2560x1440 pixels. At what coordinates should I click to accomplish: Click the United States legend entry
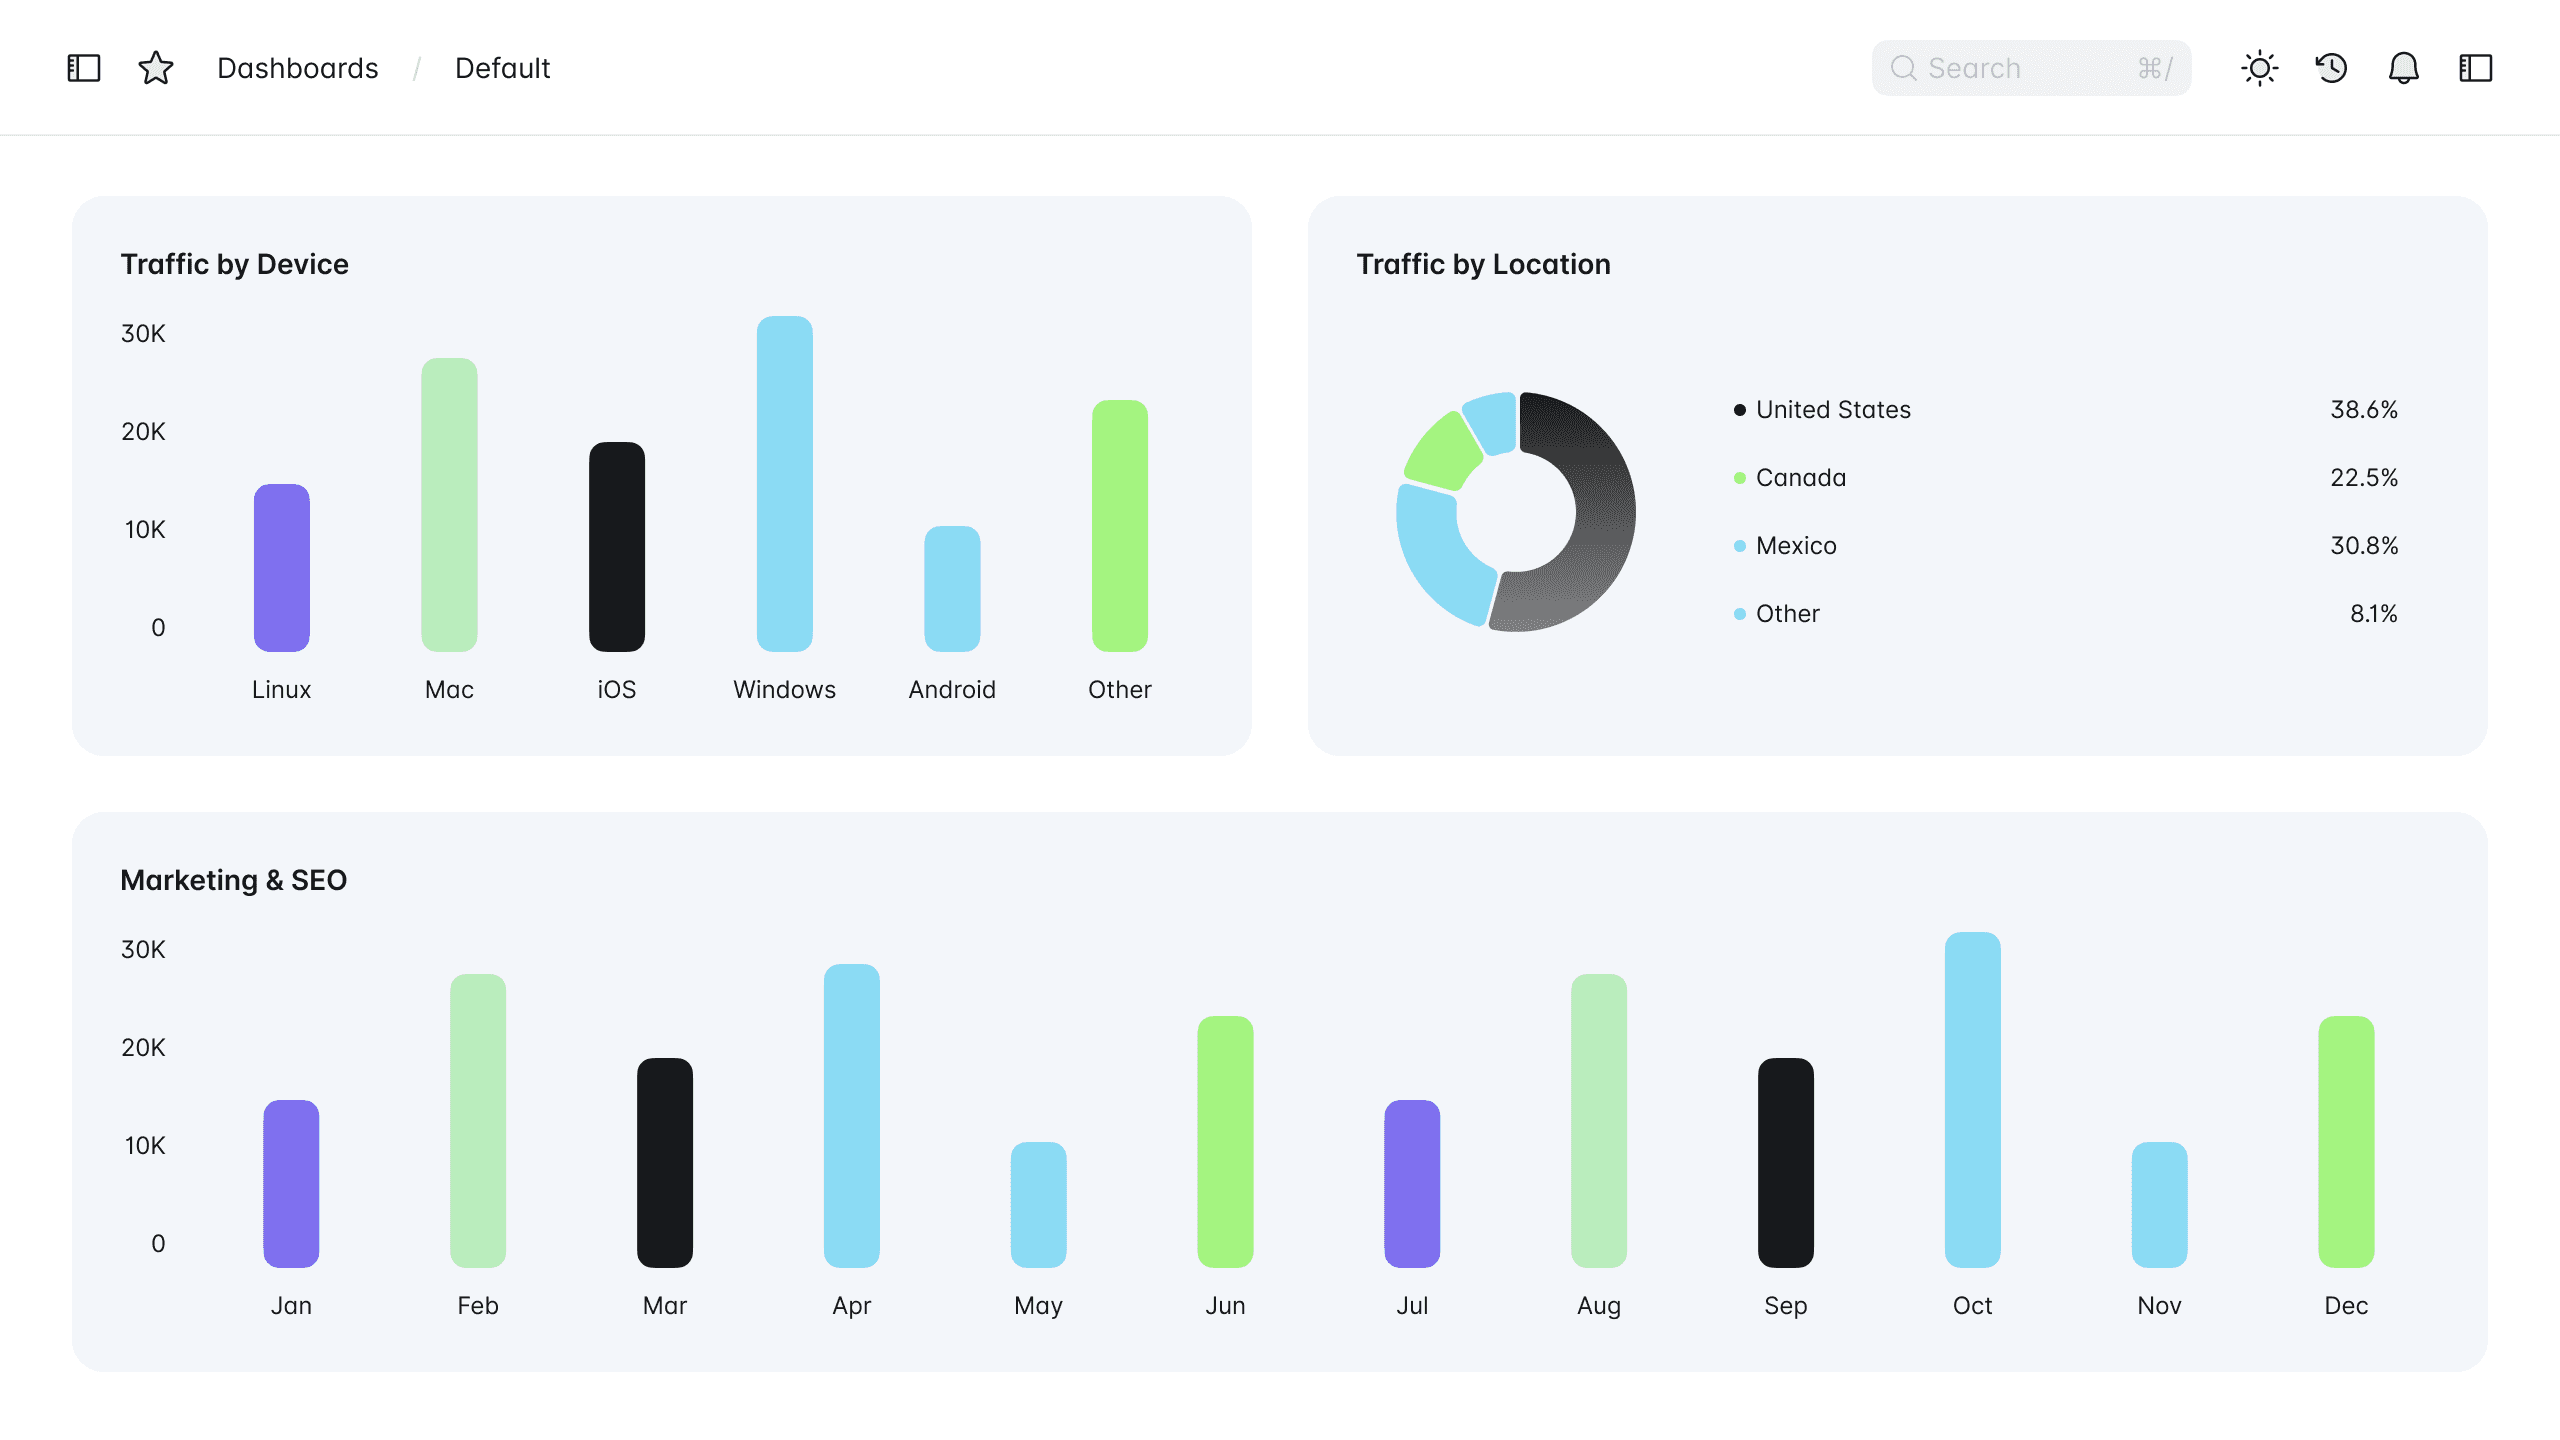(x=1832, y=410)
